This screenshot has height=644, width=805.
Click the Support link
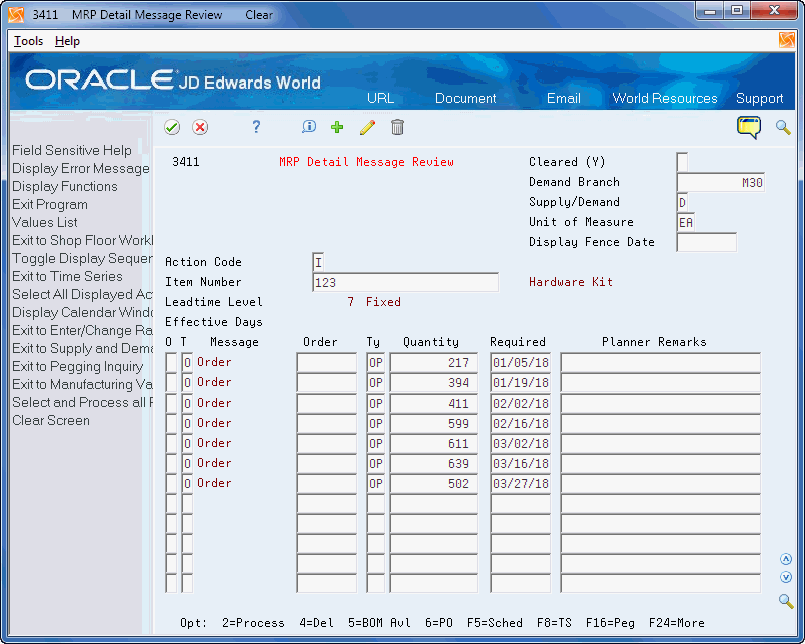point(759,98)
